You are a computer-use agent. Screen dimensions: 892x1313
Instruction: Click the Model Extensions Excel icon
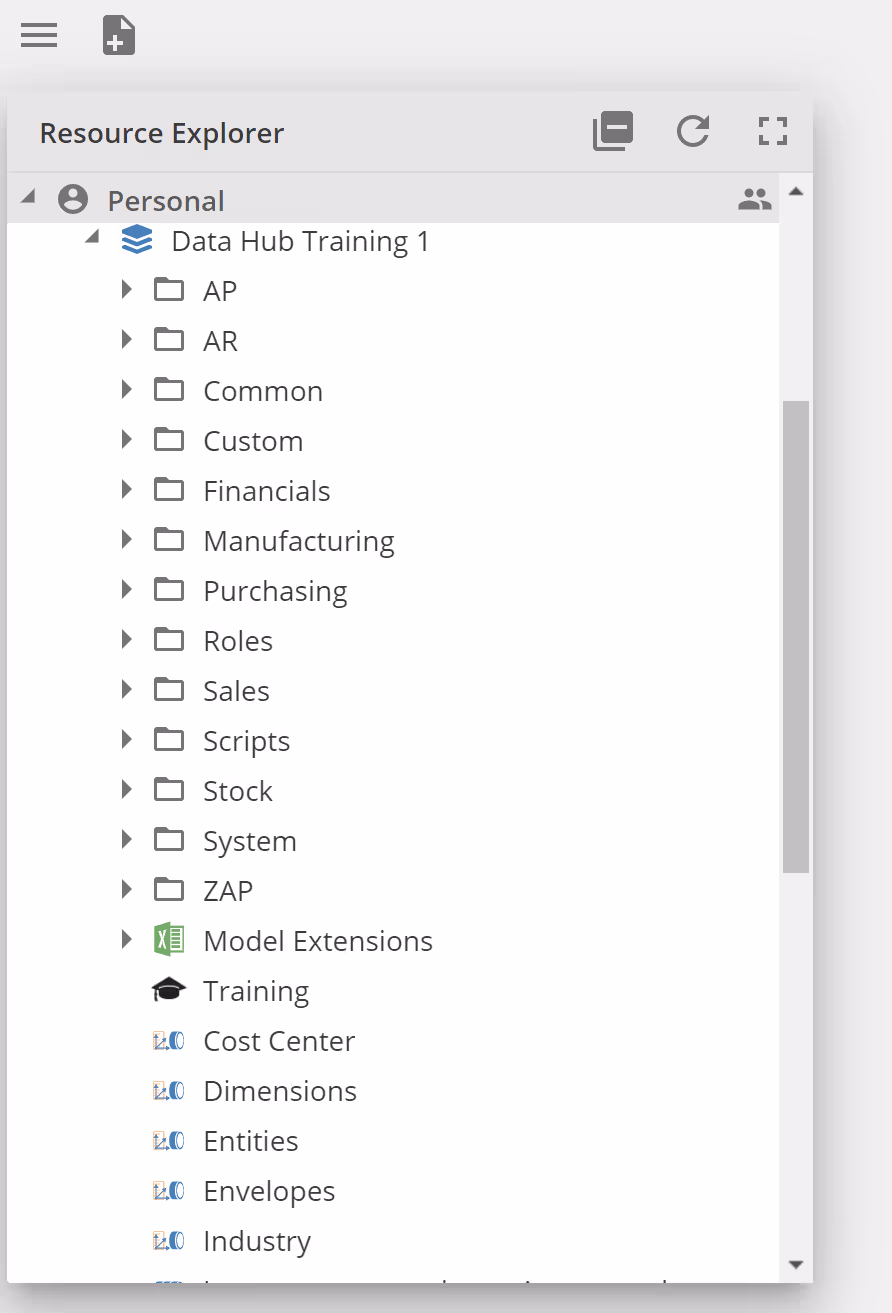pyautogui.click(x=169, y=940)
